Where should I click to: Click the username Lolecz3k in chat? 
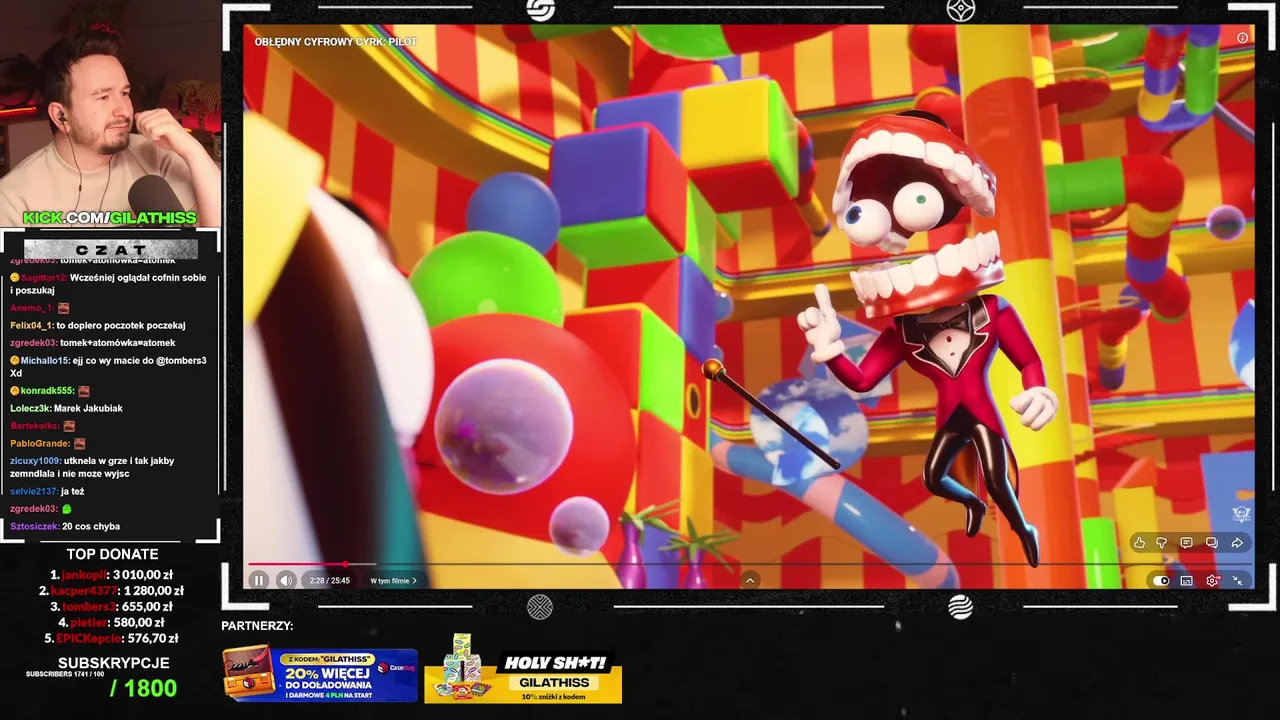click(x=31, y=408)
